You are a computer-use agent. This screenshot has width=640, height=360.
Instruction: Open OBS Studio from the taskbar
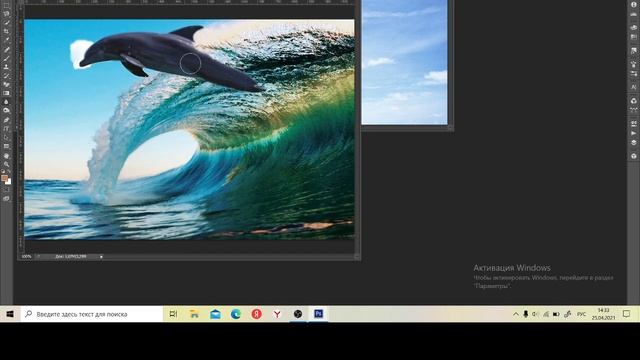click(x=298, y=314)
